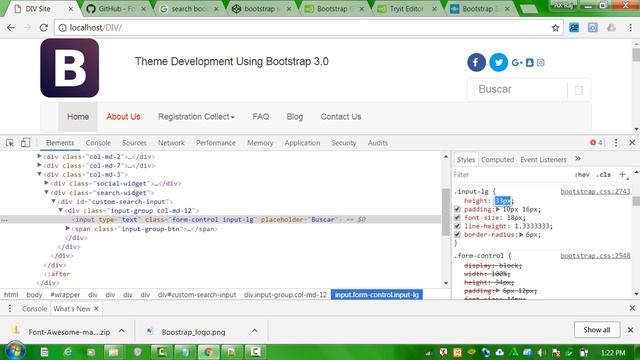Switch to the Sources tab
This screenshot has height=360, width=640.
[134, 143]
